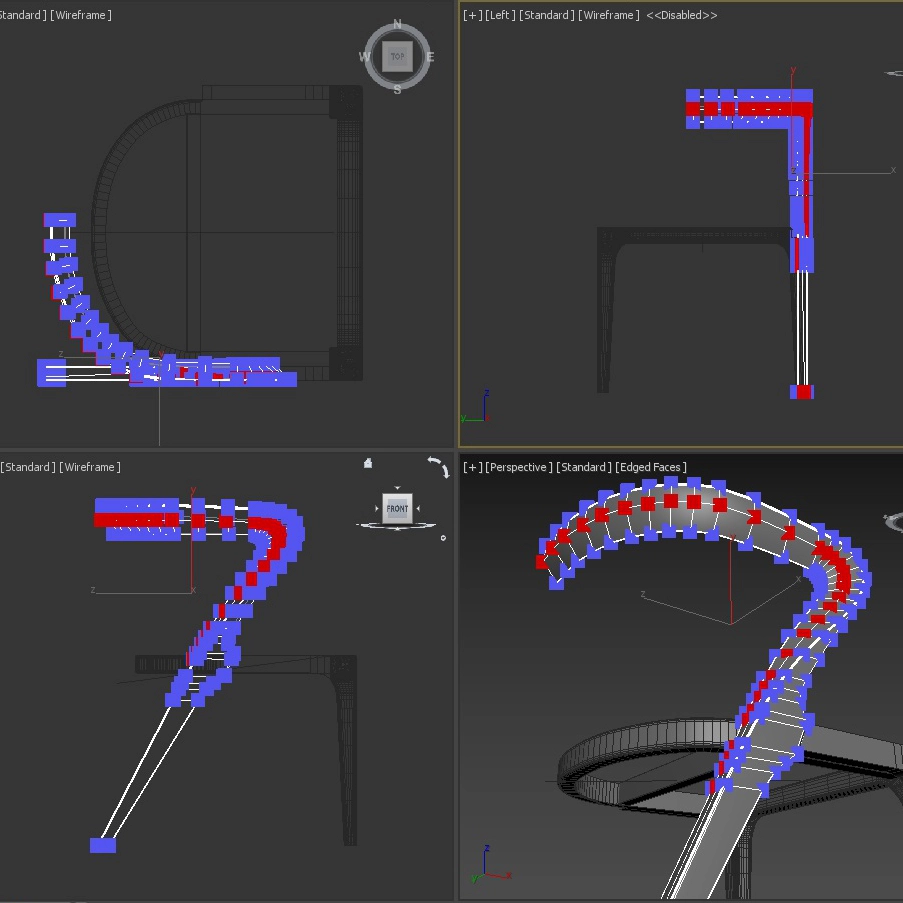Open ViewCube context menu button in Front viewport
Viewport: 903px width, 903px height.
coord(443,538)
